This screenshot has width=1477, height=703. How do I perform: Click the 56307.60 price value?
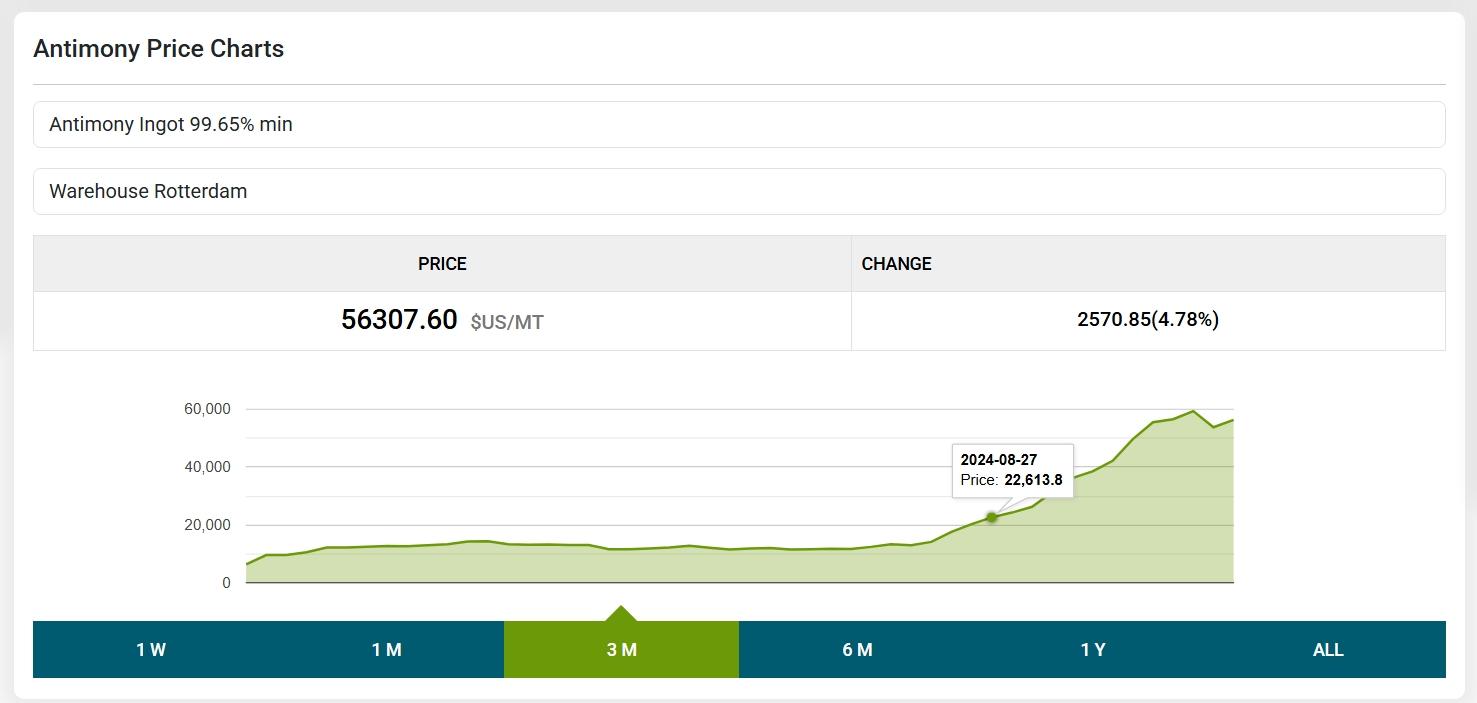tap(399, 320)
